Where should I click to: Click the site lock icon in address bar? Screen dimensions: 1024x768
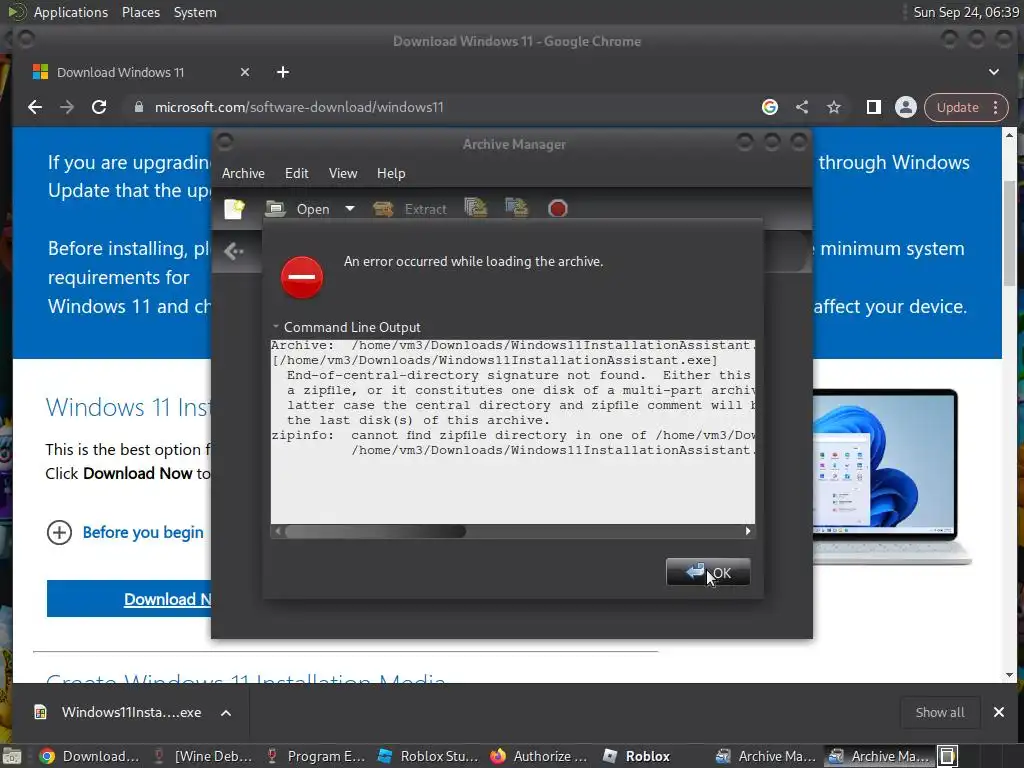pyautogui.click(x=138, y=107)
